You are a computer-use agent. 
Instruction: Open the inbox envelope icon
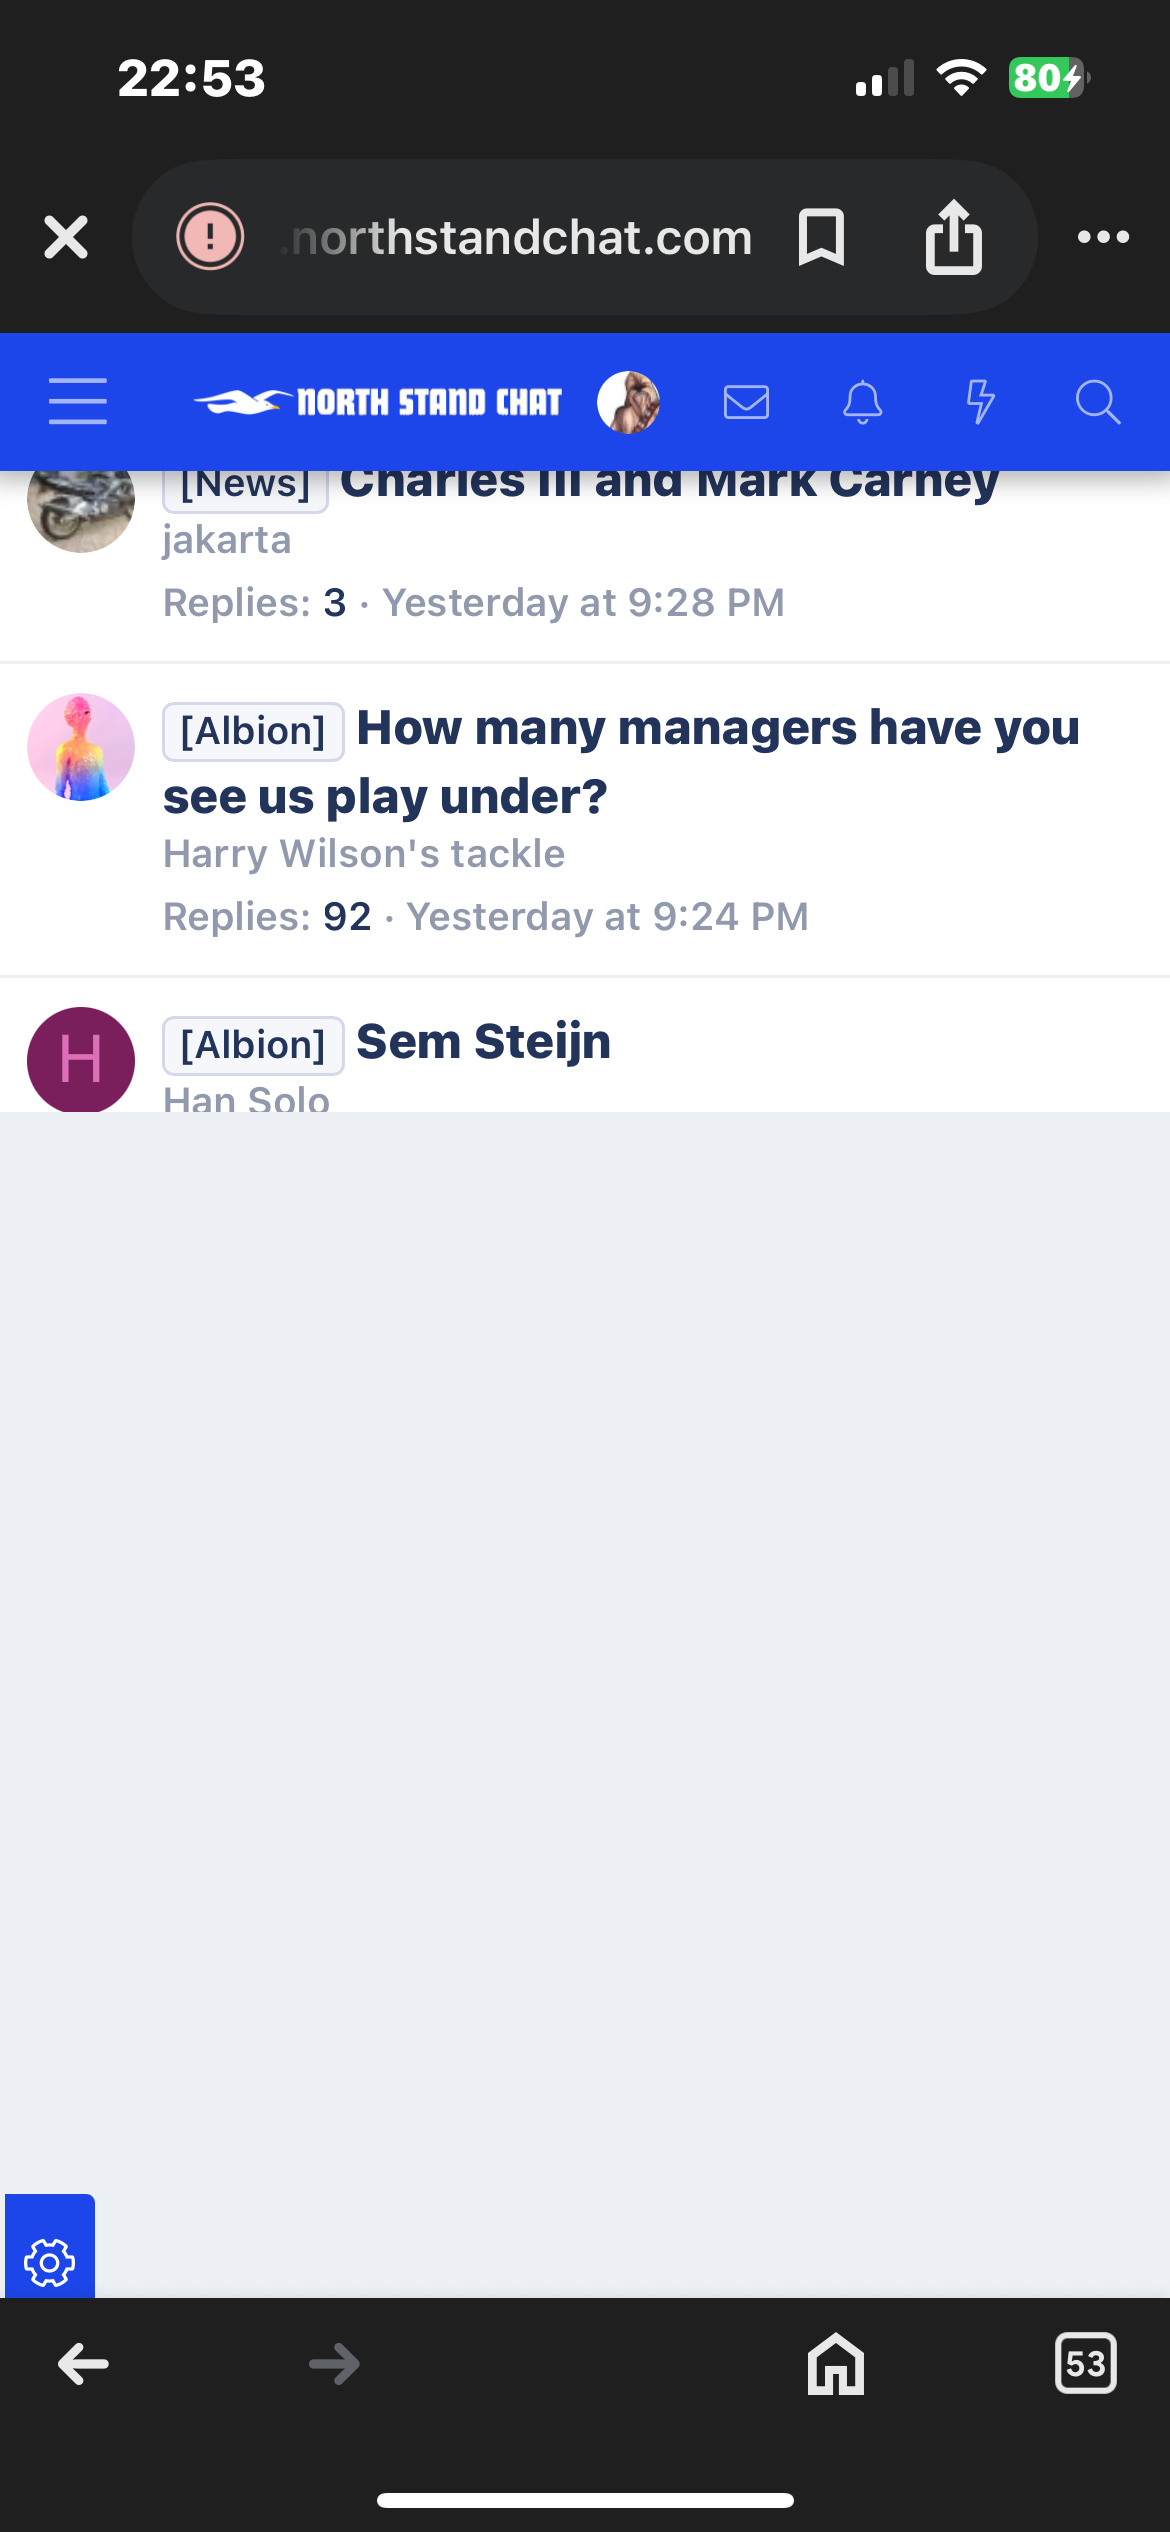click(746, 402)
